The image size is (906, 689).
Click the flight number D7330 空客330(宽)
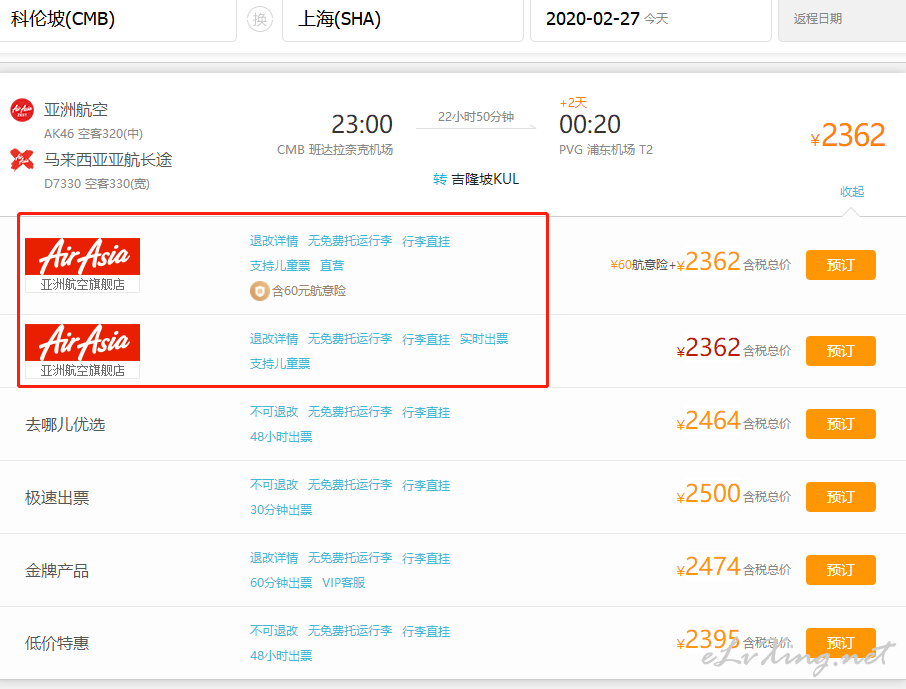tap(96, 184)
